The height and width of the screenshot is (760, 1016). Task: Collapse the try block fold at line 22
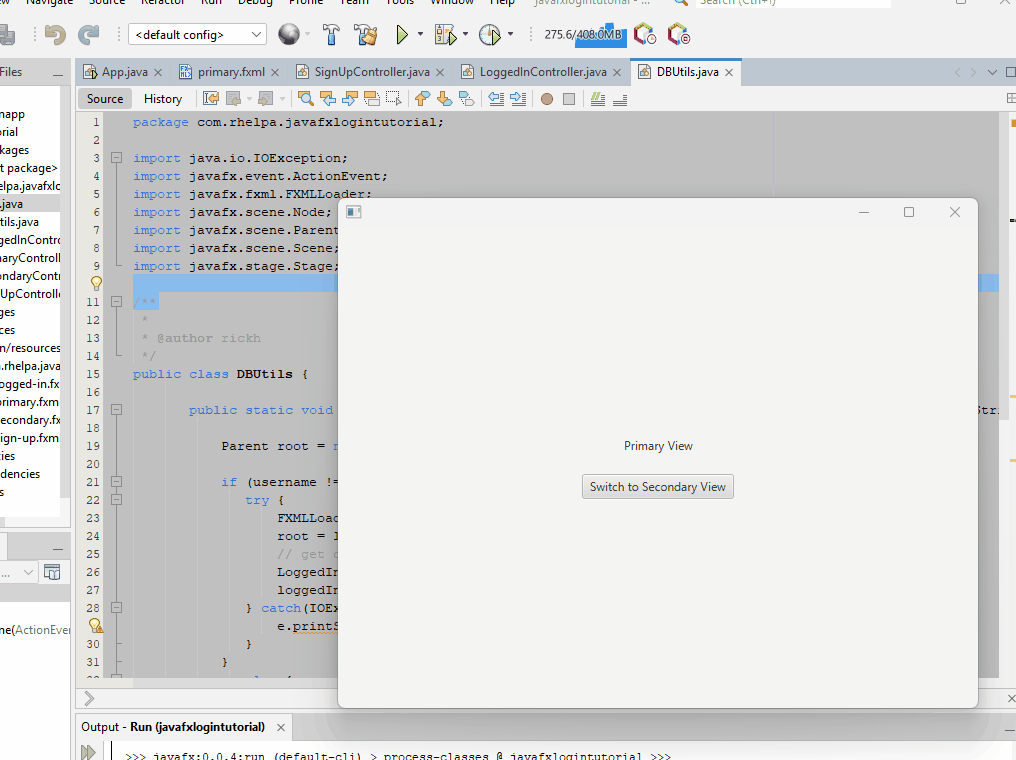click(117, 500)
